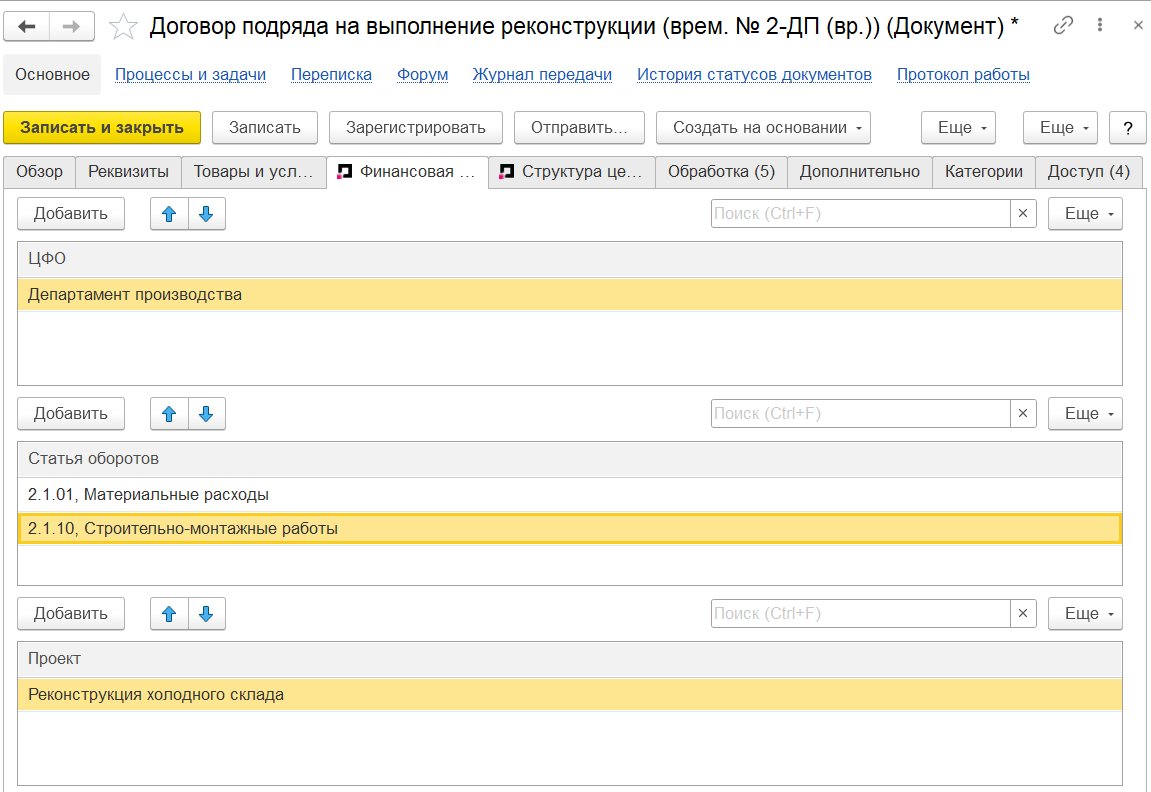Select row Реконструкция холодного склада
Viewport: 1151px width, 792px height.
tap(570, 694)
